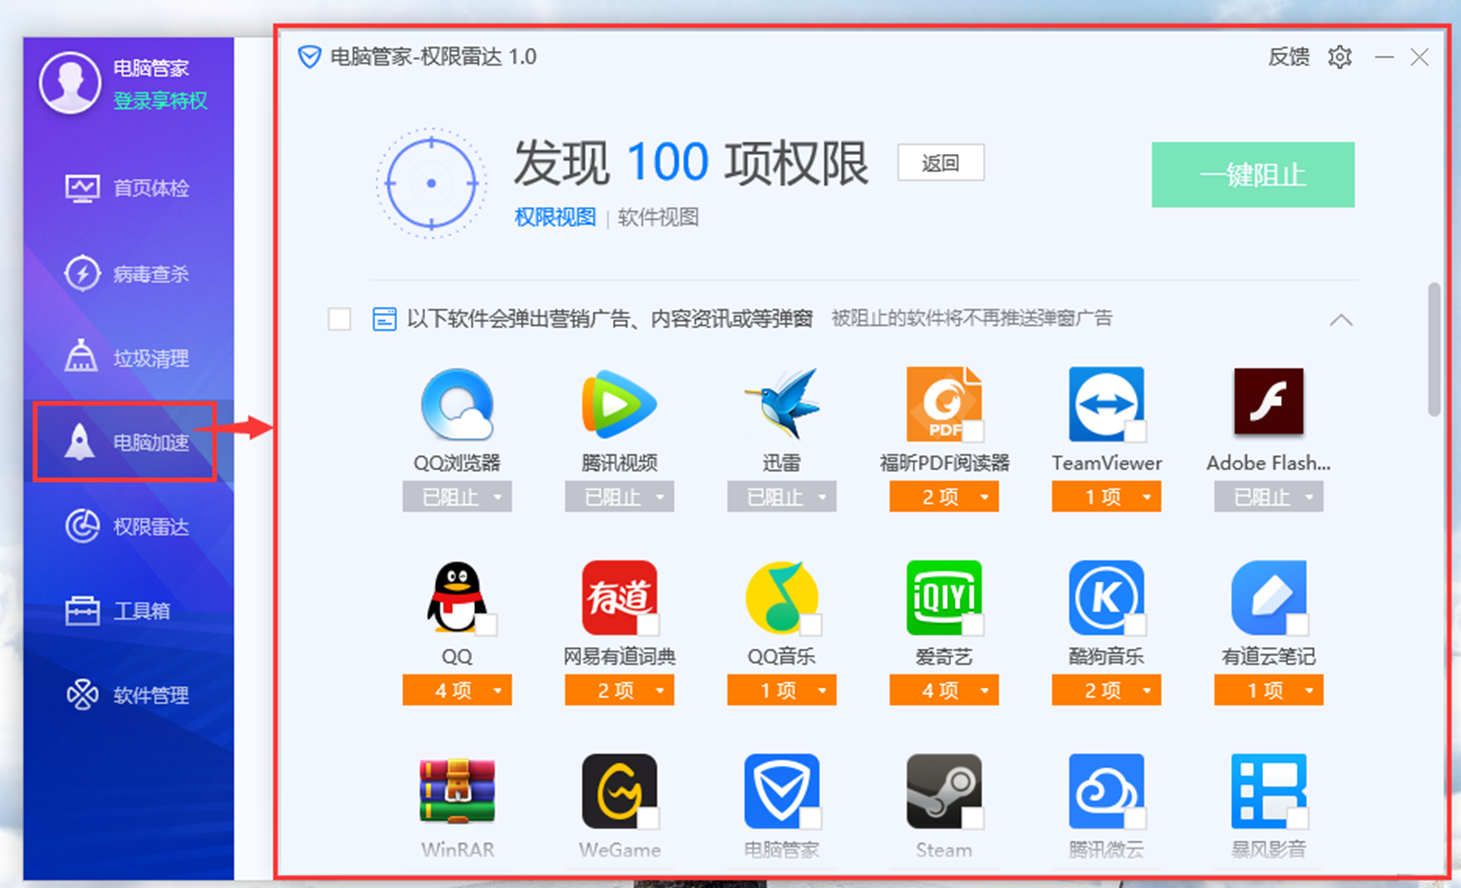The width and height of the screenshot is (1461, 888).
Task: Expand the 1项 dropdown under 有道云笔记
Action: 1268,690
